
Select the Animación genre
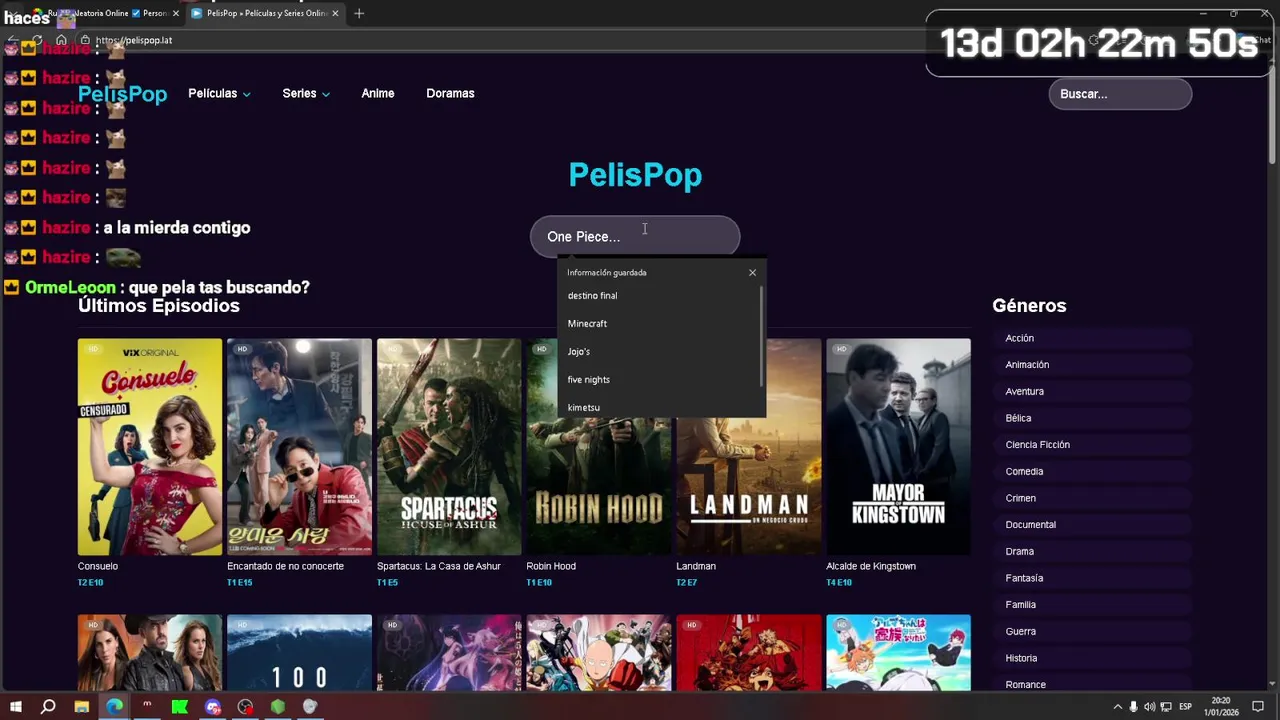(x=1092, y=365)
